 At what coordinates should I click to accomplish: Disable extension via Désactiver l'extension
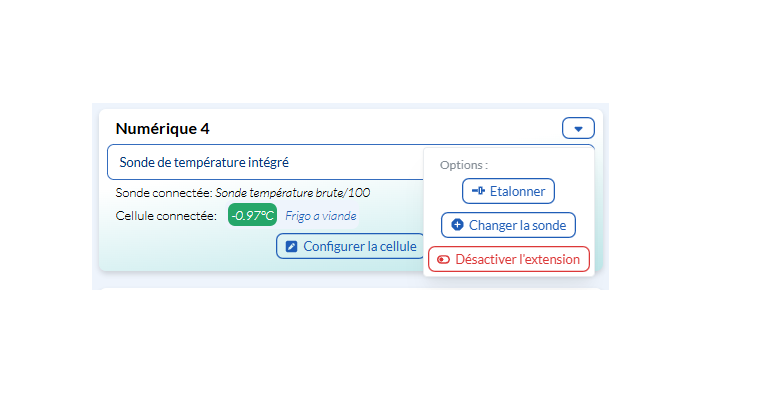508,259
